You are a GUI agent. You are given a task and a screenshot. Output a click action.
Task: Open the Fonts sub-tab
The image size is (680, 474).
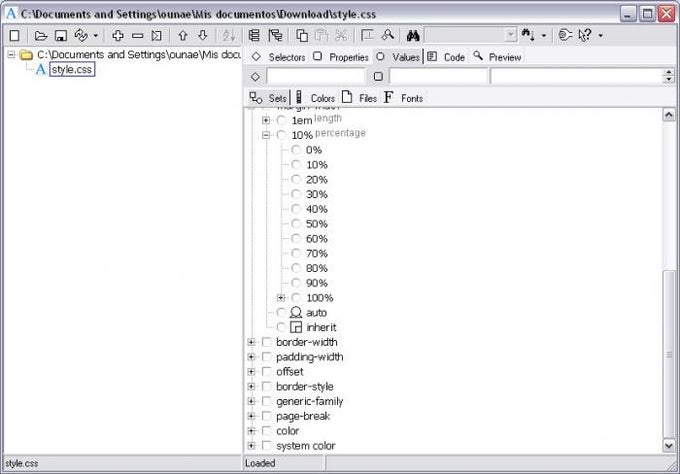[x=403, y=98]
